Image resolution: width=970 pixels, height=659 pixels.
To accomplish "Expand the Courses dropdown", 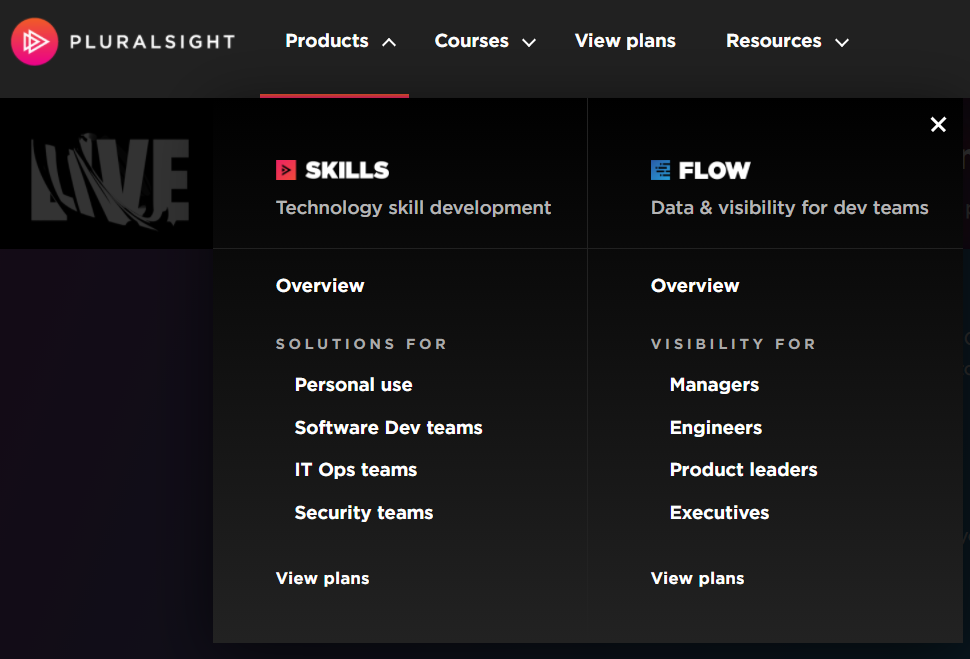I will pyautogui.click(x=485, y=42).
